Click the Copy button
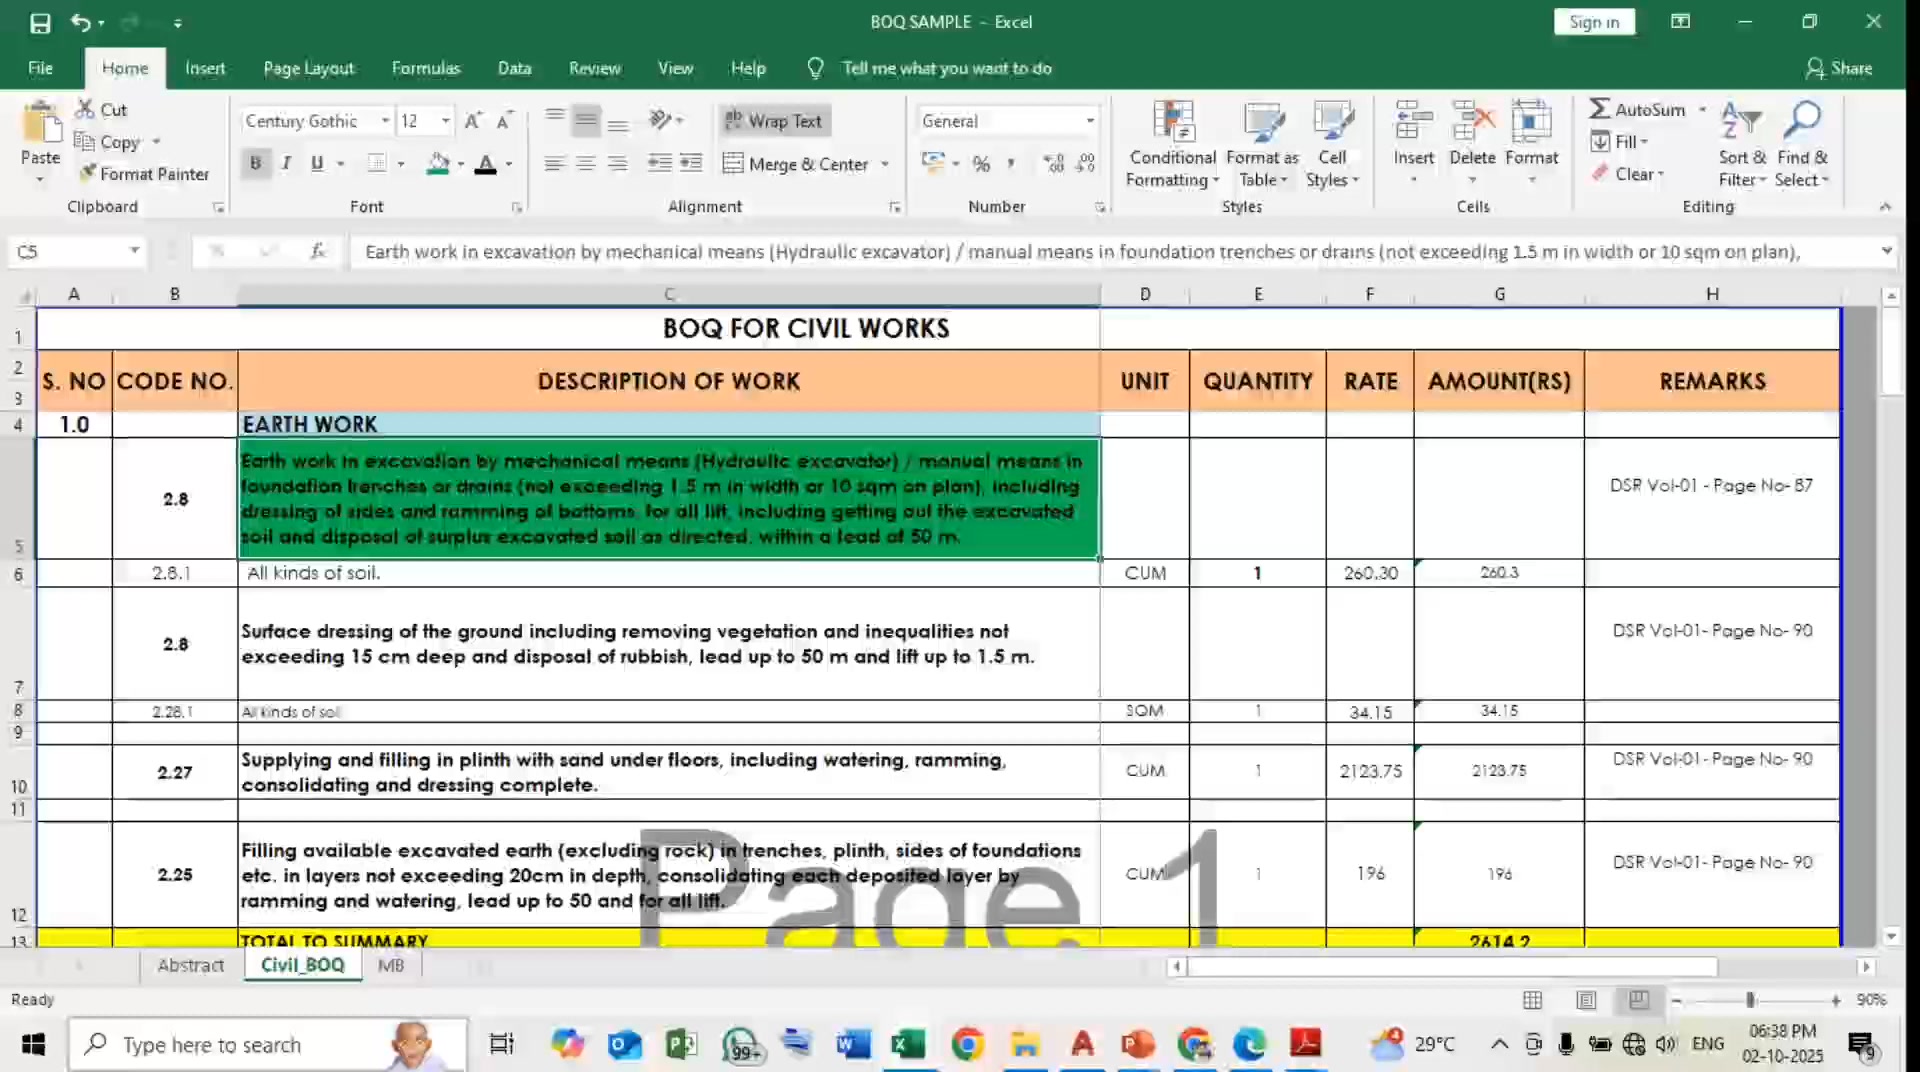The height and width of the screenshot is (1072, 1920). tap(109, 142)
